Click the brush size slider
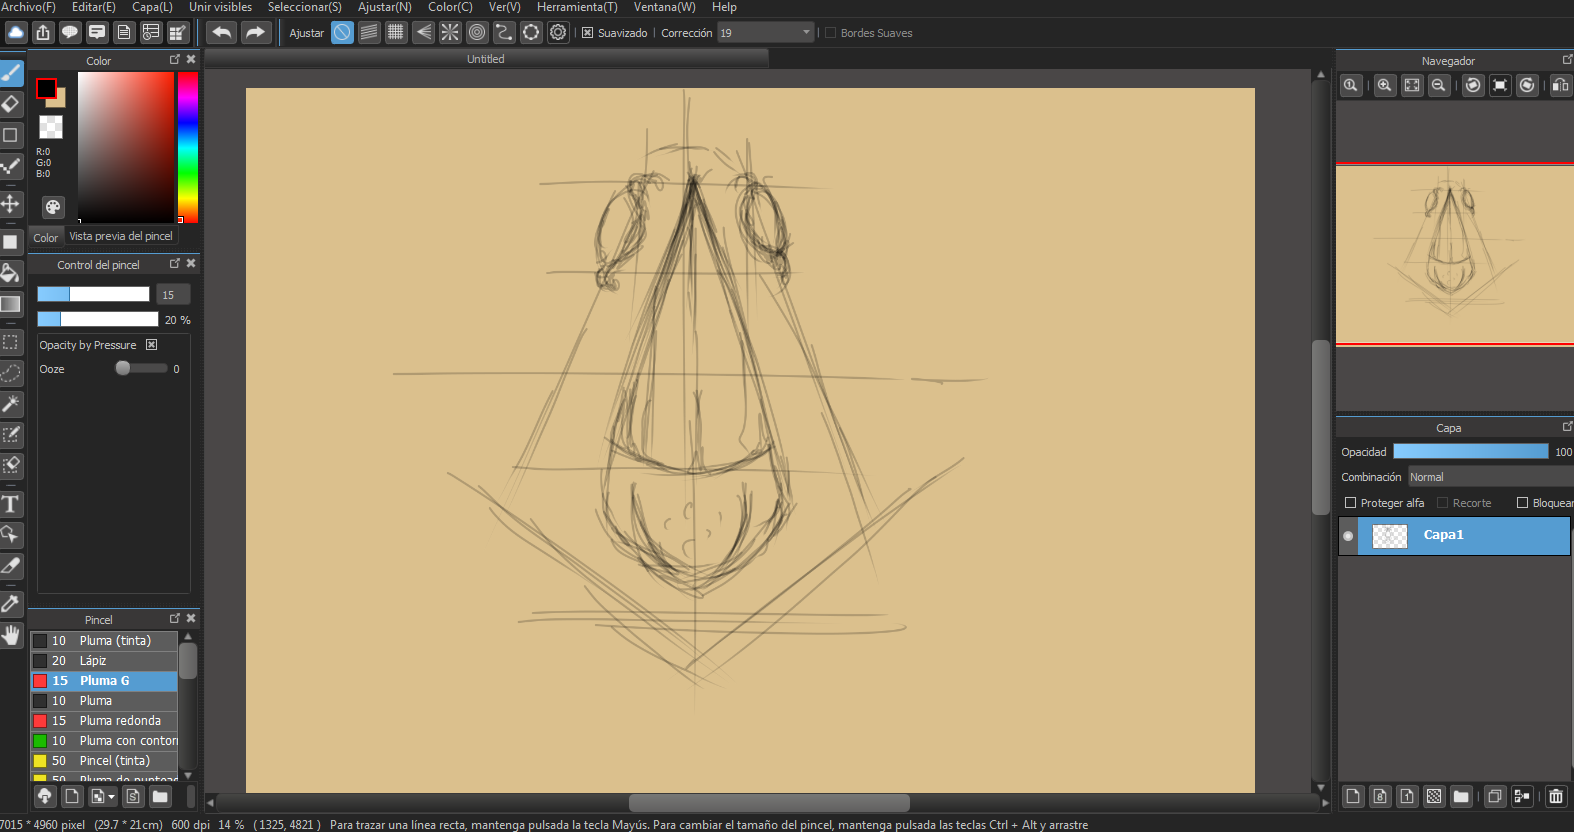Viewport: 1574px width, 832px height. click(93, 294)
